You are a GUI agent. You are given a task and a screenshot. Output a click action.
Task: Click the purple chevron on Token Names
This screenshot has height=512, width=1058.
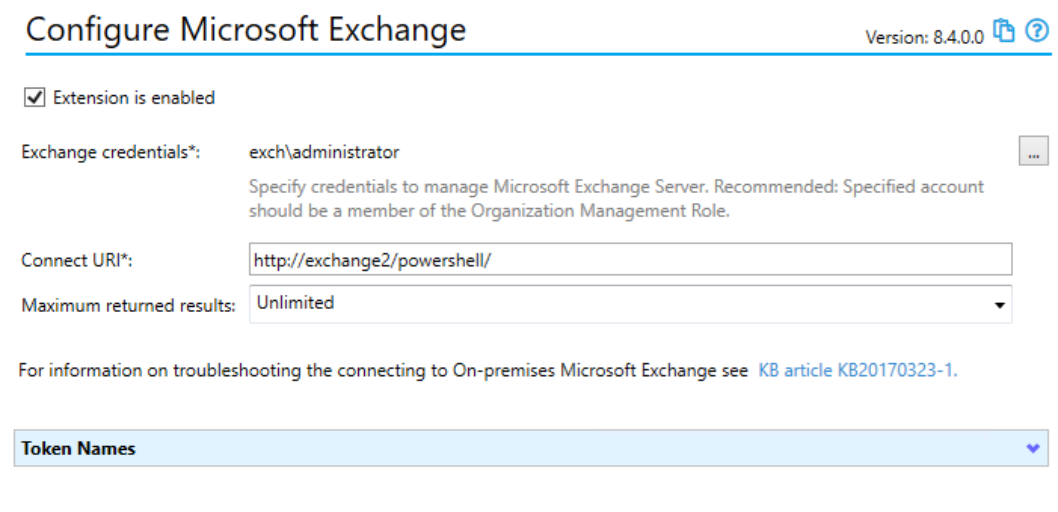coord(1032,448)
